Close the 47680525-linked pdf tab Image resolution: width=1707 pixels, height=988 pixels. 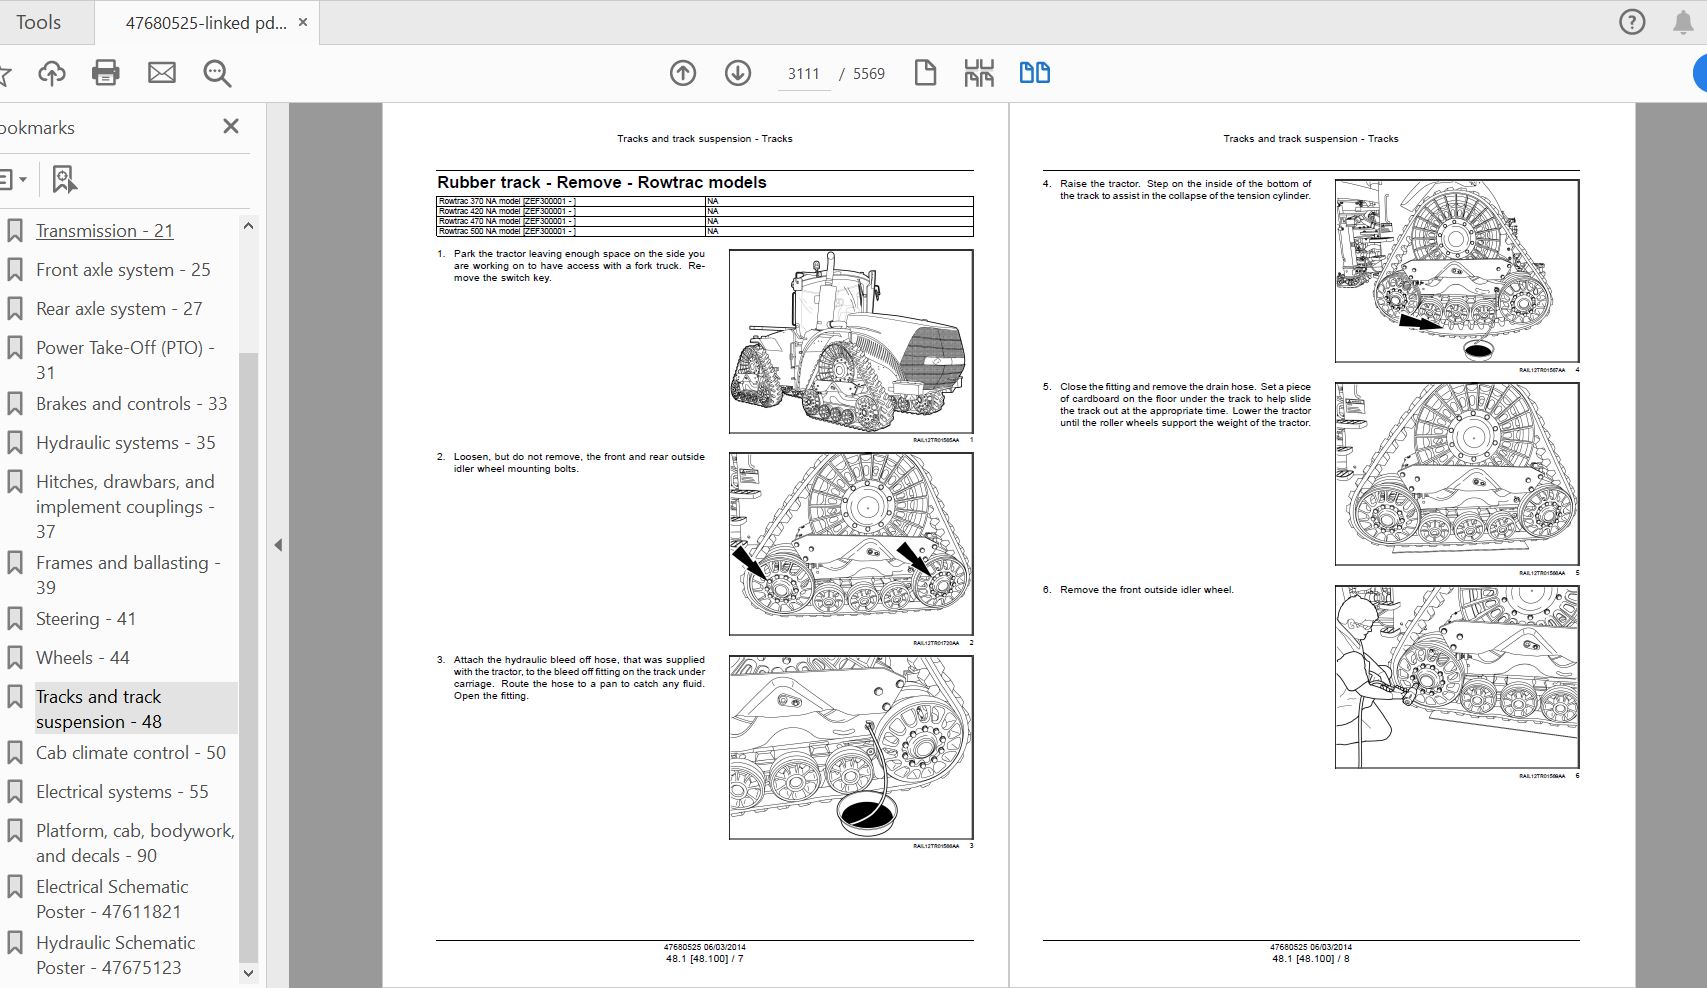pyautogui.click(x=303, y=22)
